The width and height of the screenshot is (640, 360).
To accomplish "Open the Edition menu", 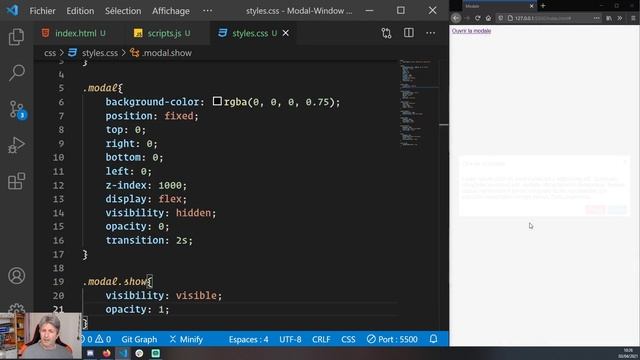I will click(80, 11).
